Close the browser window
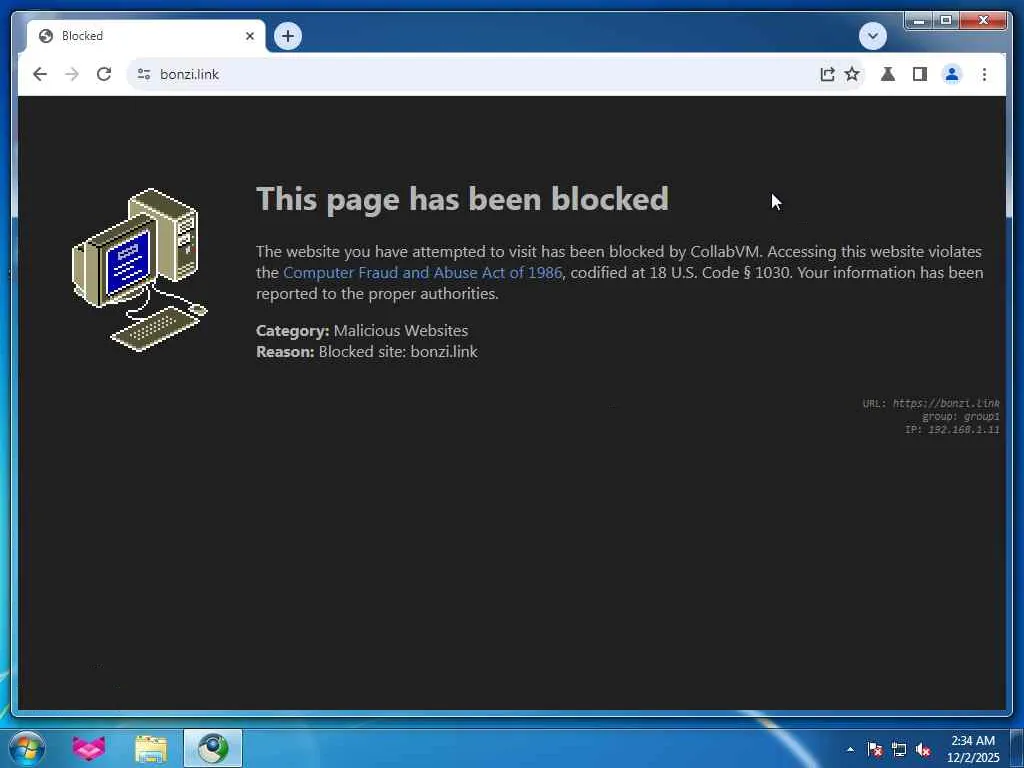The width and height of the screenshot is (1024, 768). 984,21
